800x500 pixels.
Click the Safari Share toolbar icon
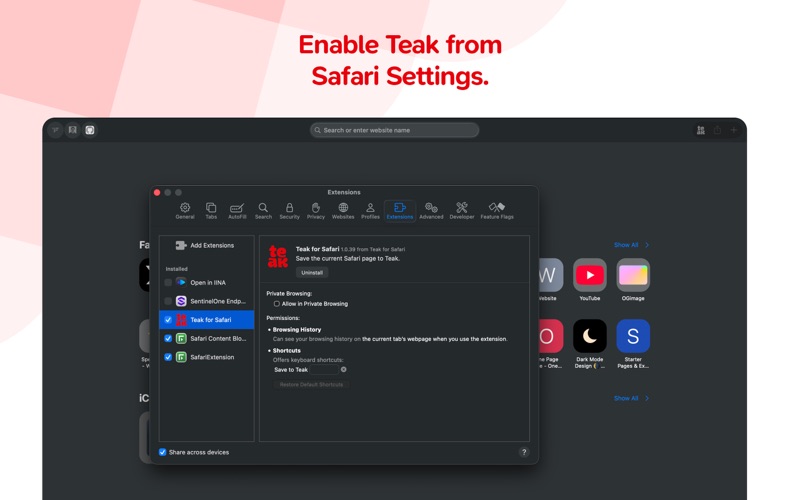[x=717, y=130]
